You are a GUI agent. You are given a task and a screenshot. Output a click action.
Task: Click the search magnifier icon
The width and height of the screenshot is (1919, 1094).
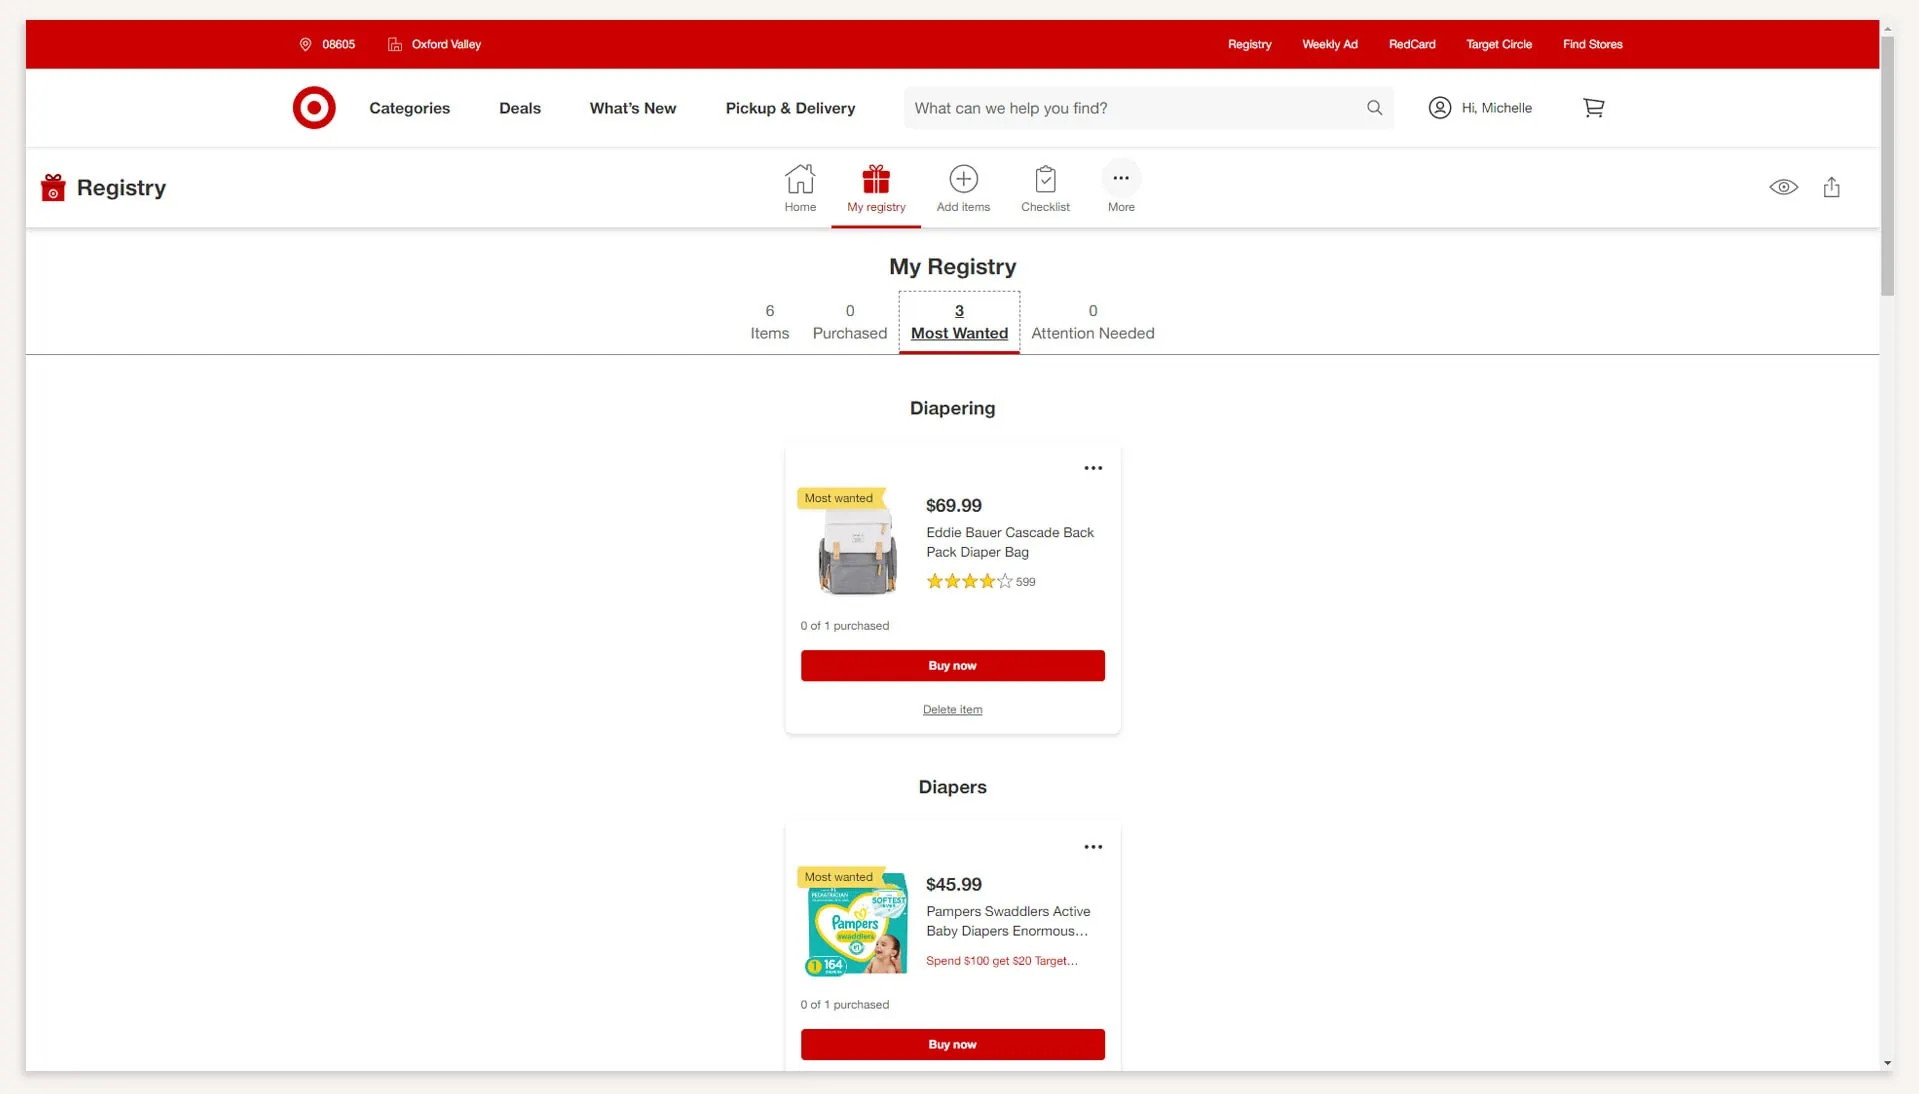pos(1375,108)
